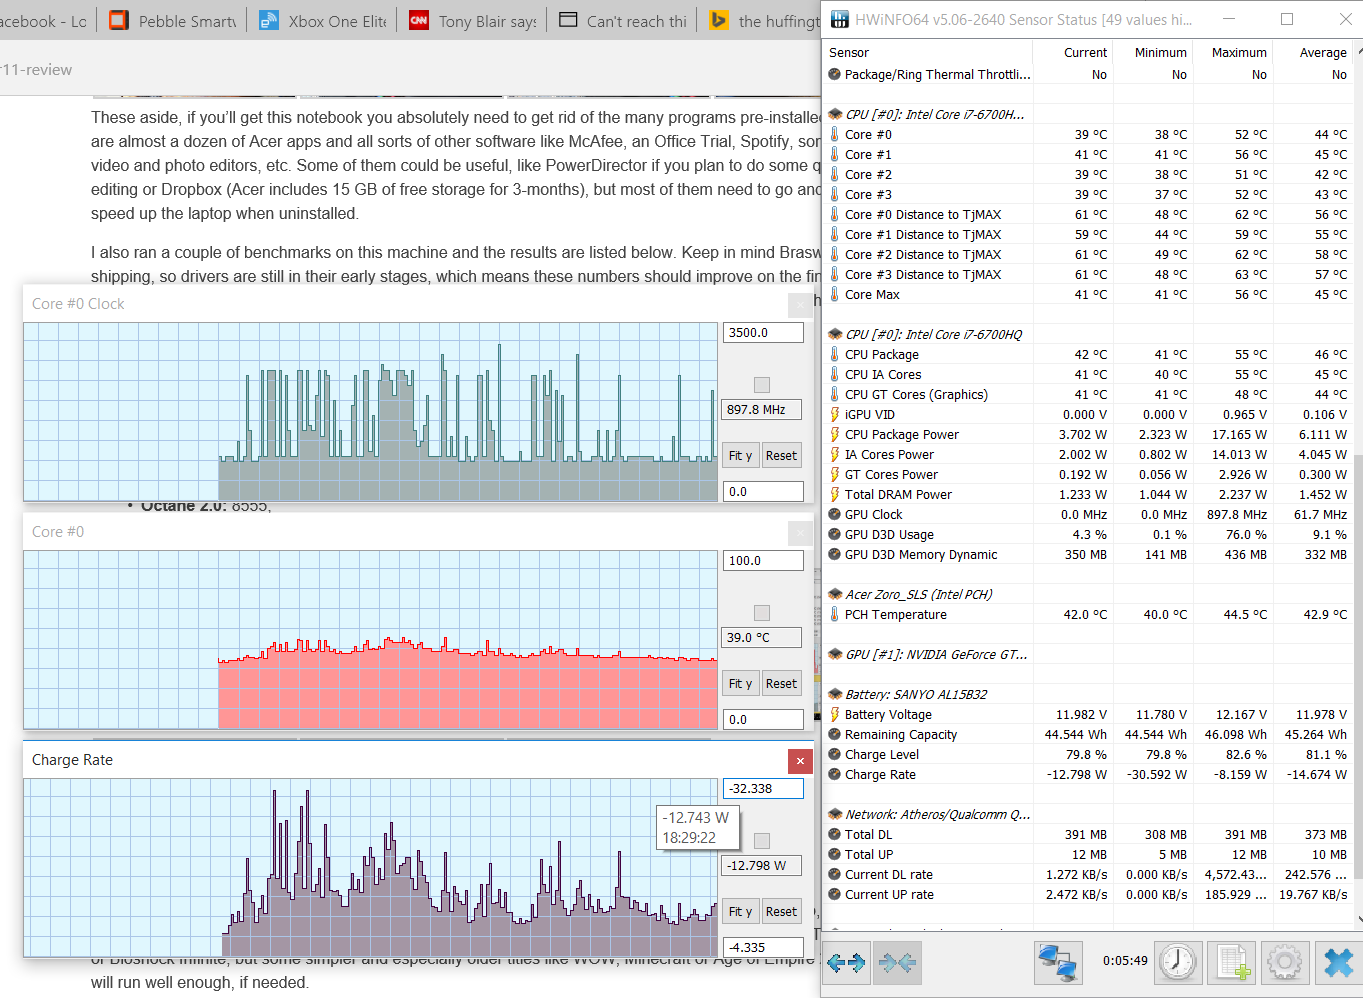Click the Battery Voltage lightning icon

tap(835, 714)
